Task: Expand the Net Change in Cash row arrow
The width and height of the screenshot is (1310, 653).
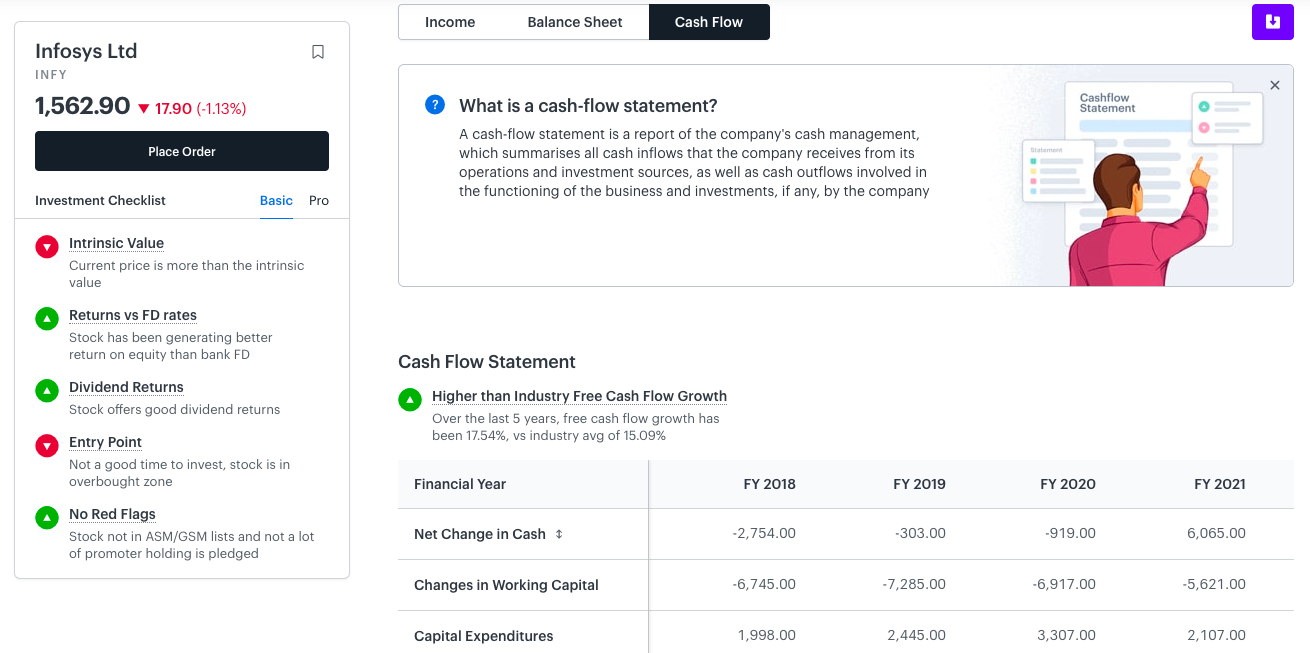Action: click(x=559, y=534)
